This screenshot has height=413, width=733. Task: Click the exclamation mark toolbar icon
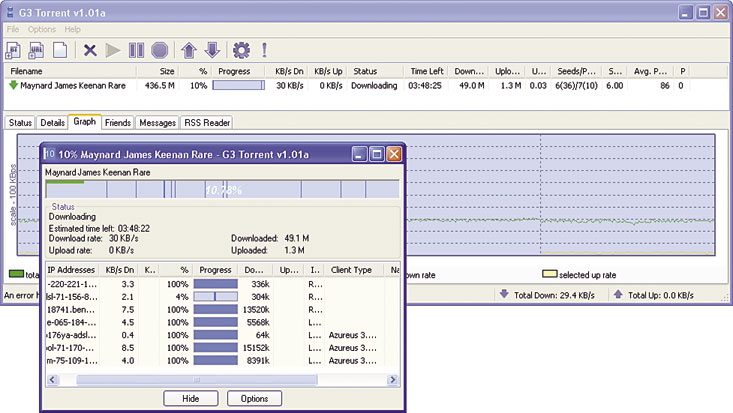click(x=264, y=50)
